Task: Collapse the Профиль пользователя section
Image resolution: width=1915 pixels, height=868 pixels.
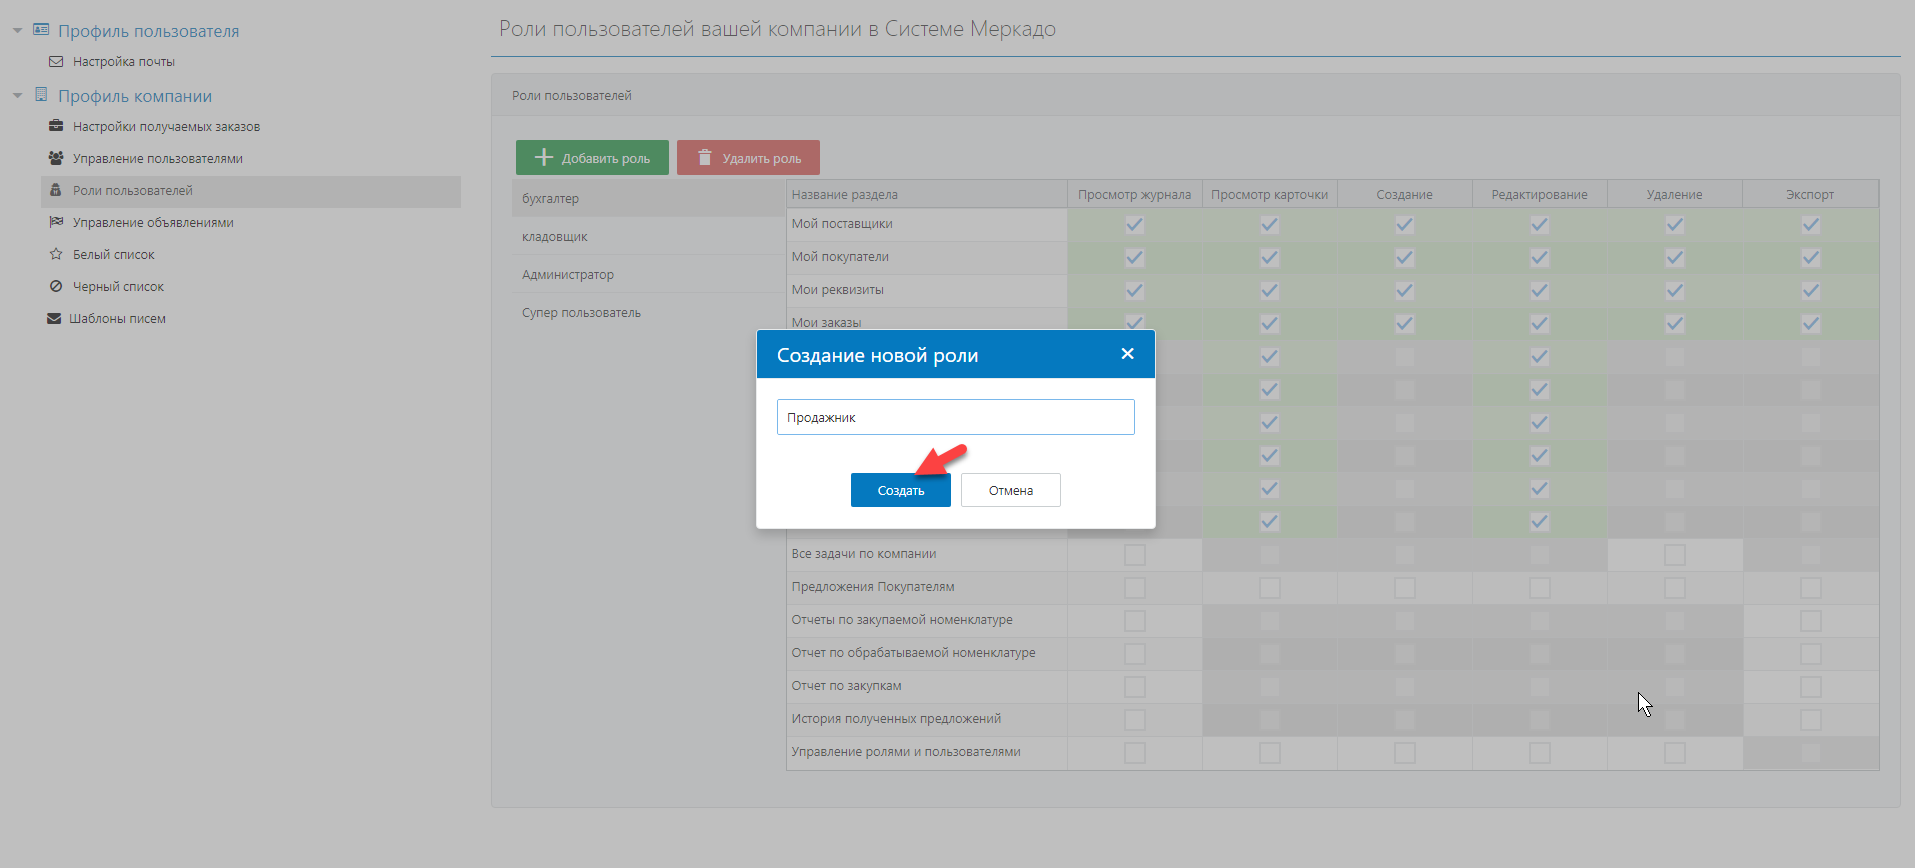Action: click(17, 31)
